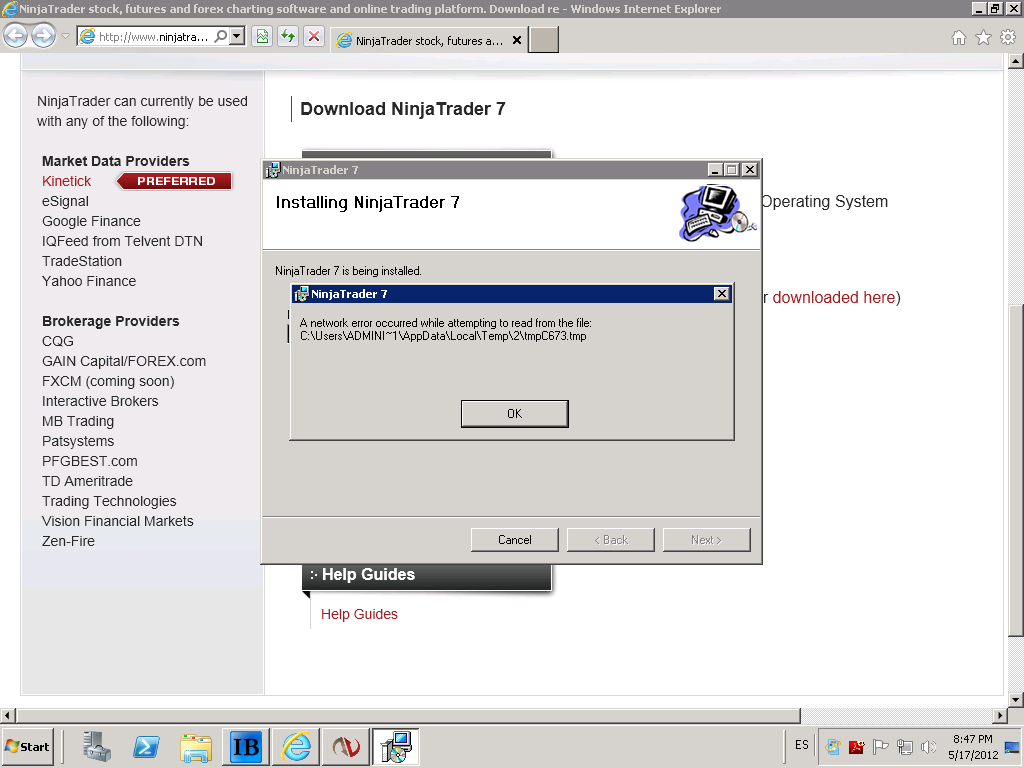Open the red Help Guides link
This screenshot has width=1024, height=768.
[x=359, y=615]
